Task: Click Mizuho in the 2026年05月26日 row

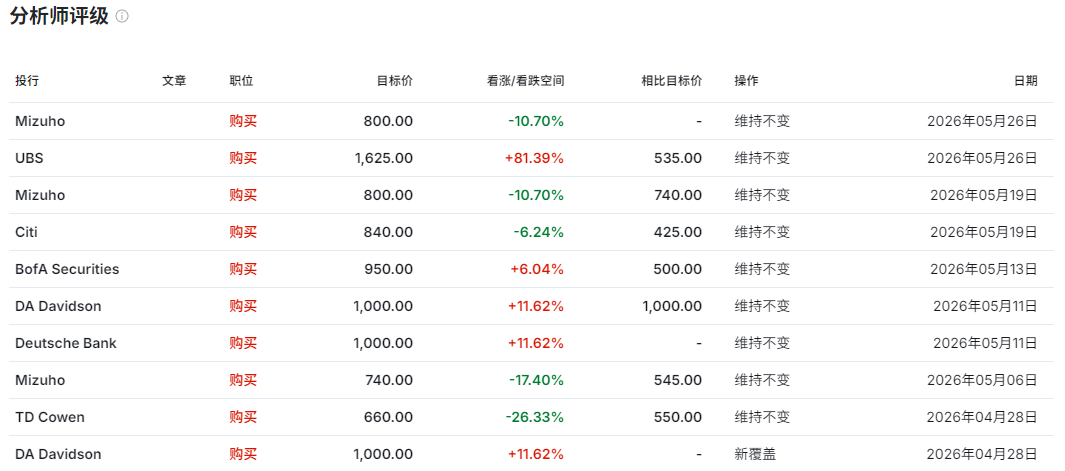Action: 40,122
